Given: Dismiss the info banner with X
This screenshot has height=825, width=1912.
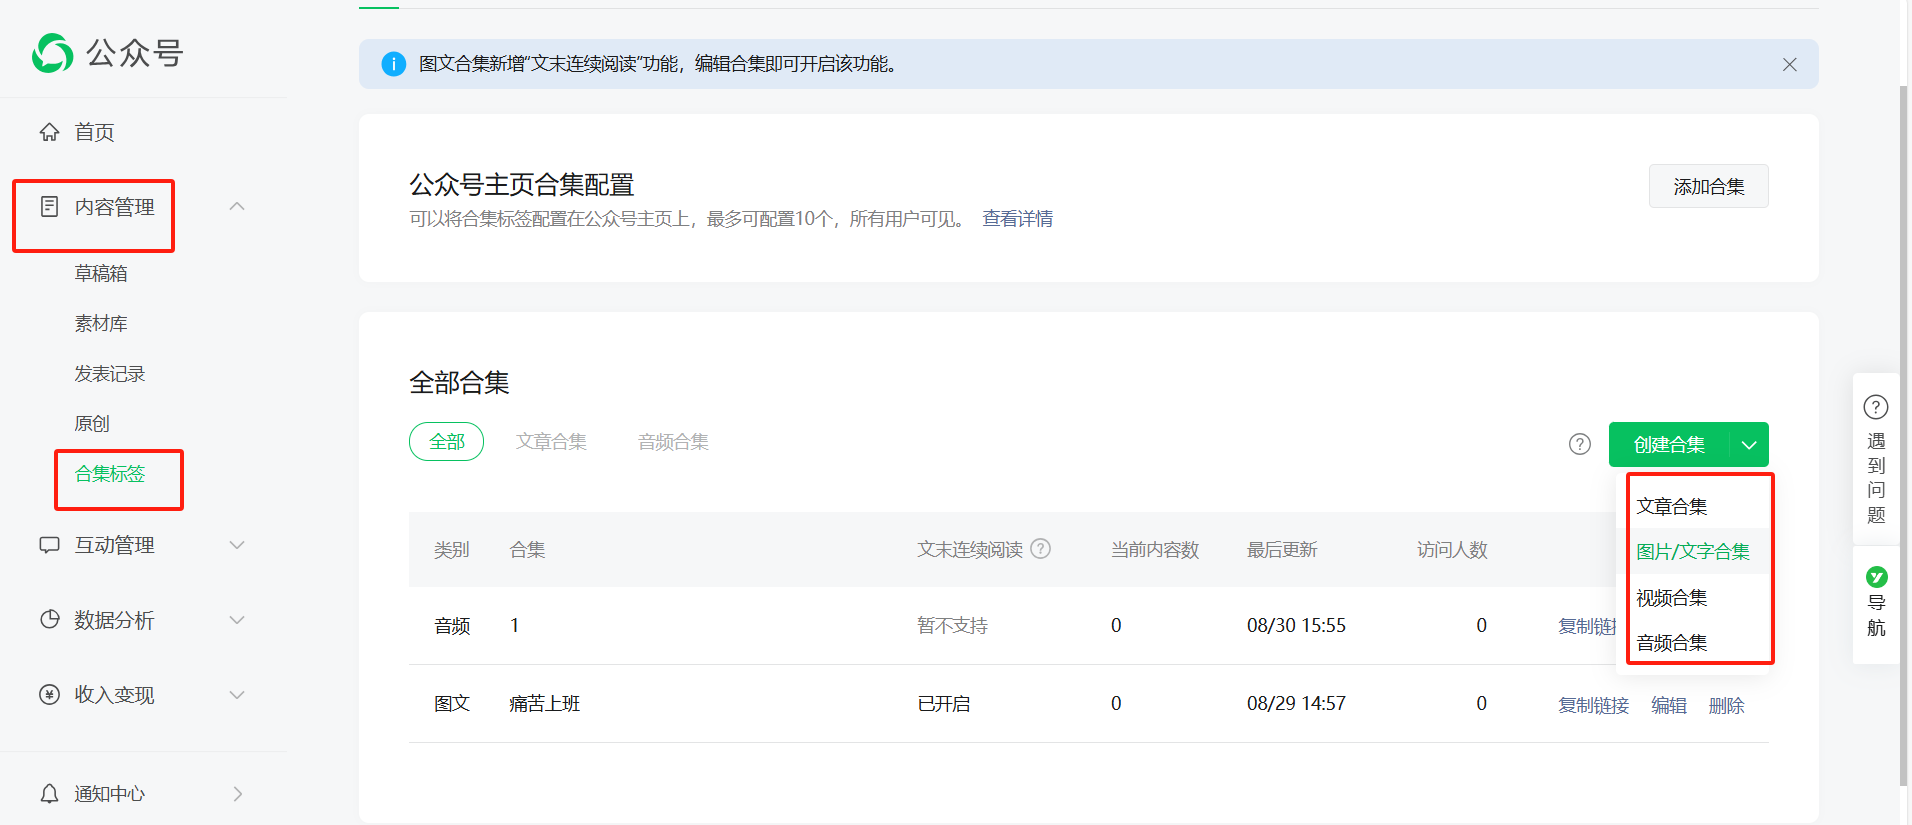Looking at the screenshot, I should click(1789, 64).
